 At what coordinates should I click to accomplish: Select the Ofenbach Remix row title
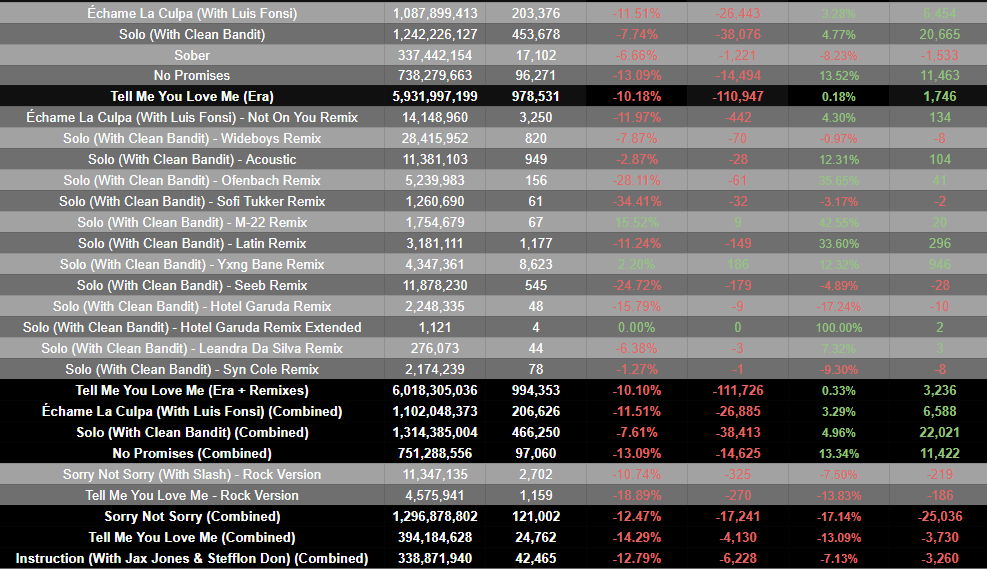192,181
